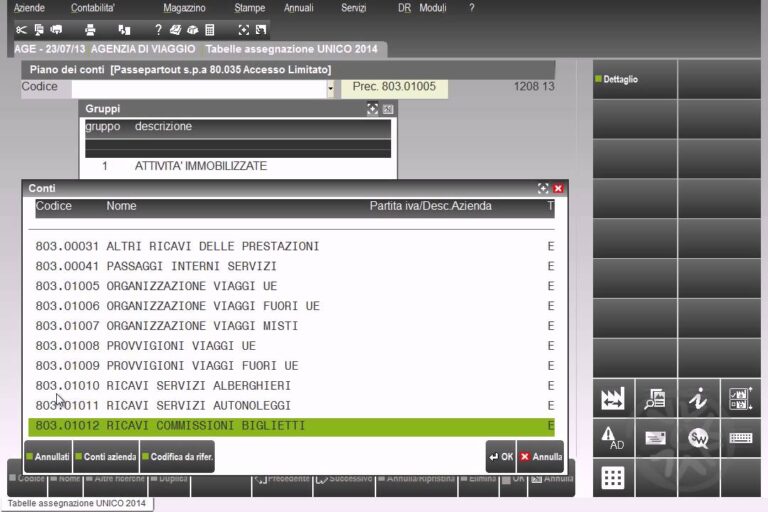Maximize the Conti window
This screenshot has width=768, height=512.
tap(543, 189)
